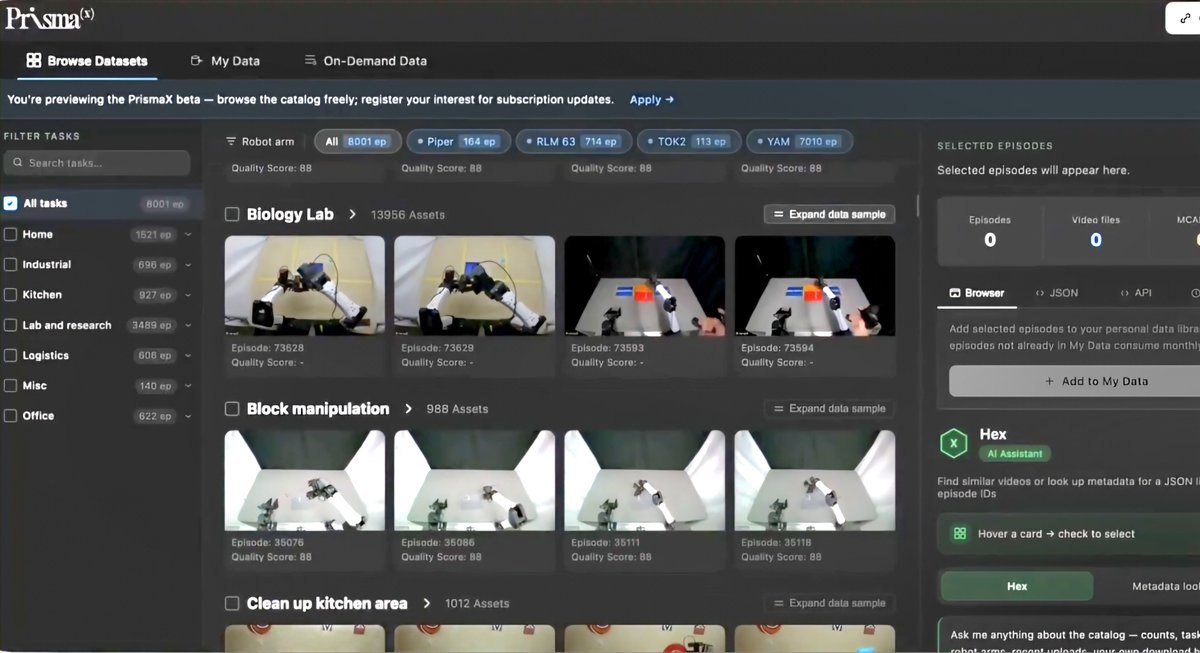Switch to the Hex assistant tab
The image size is (1200, 653).
click(x=1017, y=586)
